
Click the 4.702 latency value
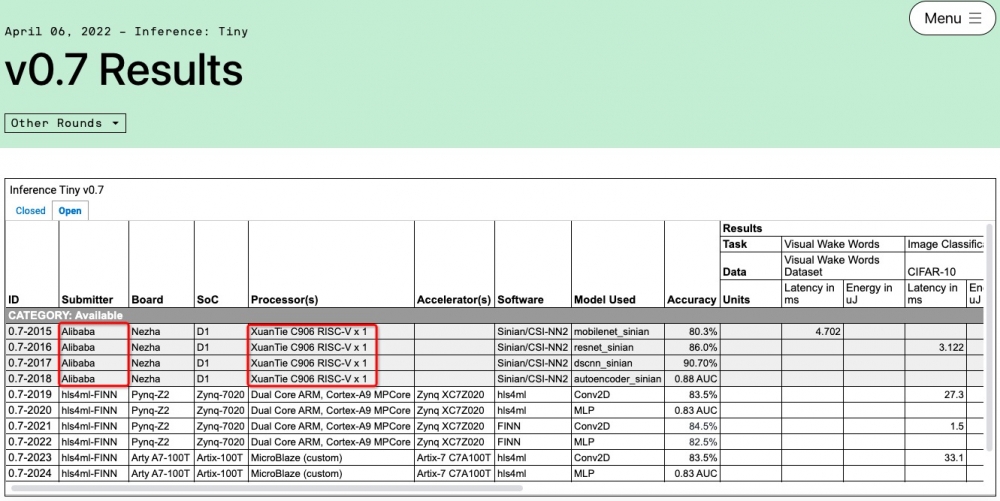click(x=828, y=331)
